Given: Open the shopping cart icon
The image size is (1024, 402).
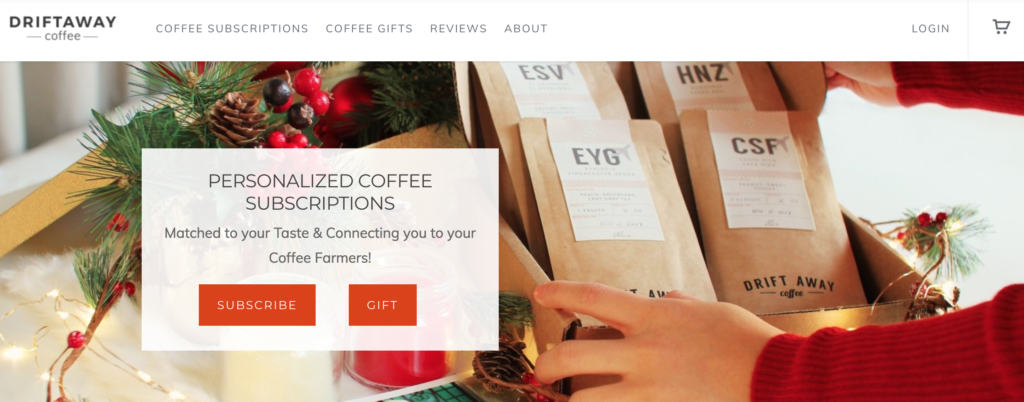Looking at the screenshot, I should [1001, 27].
